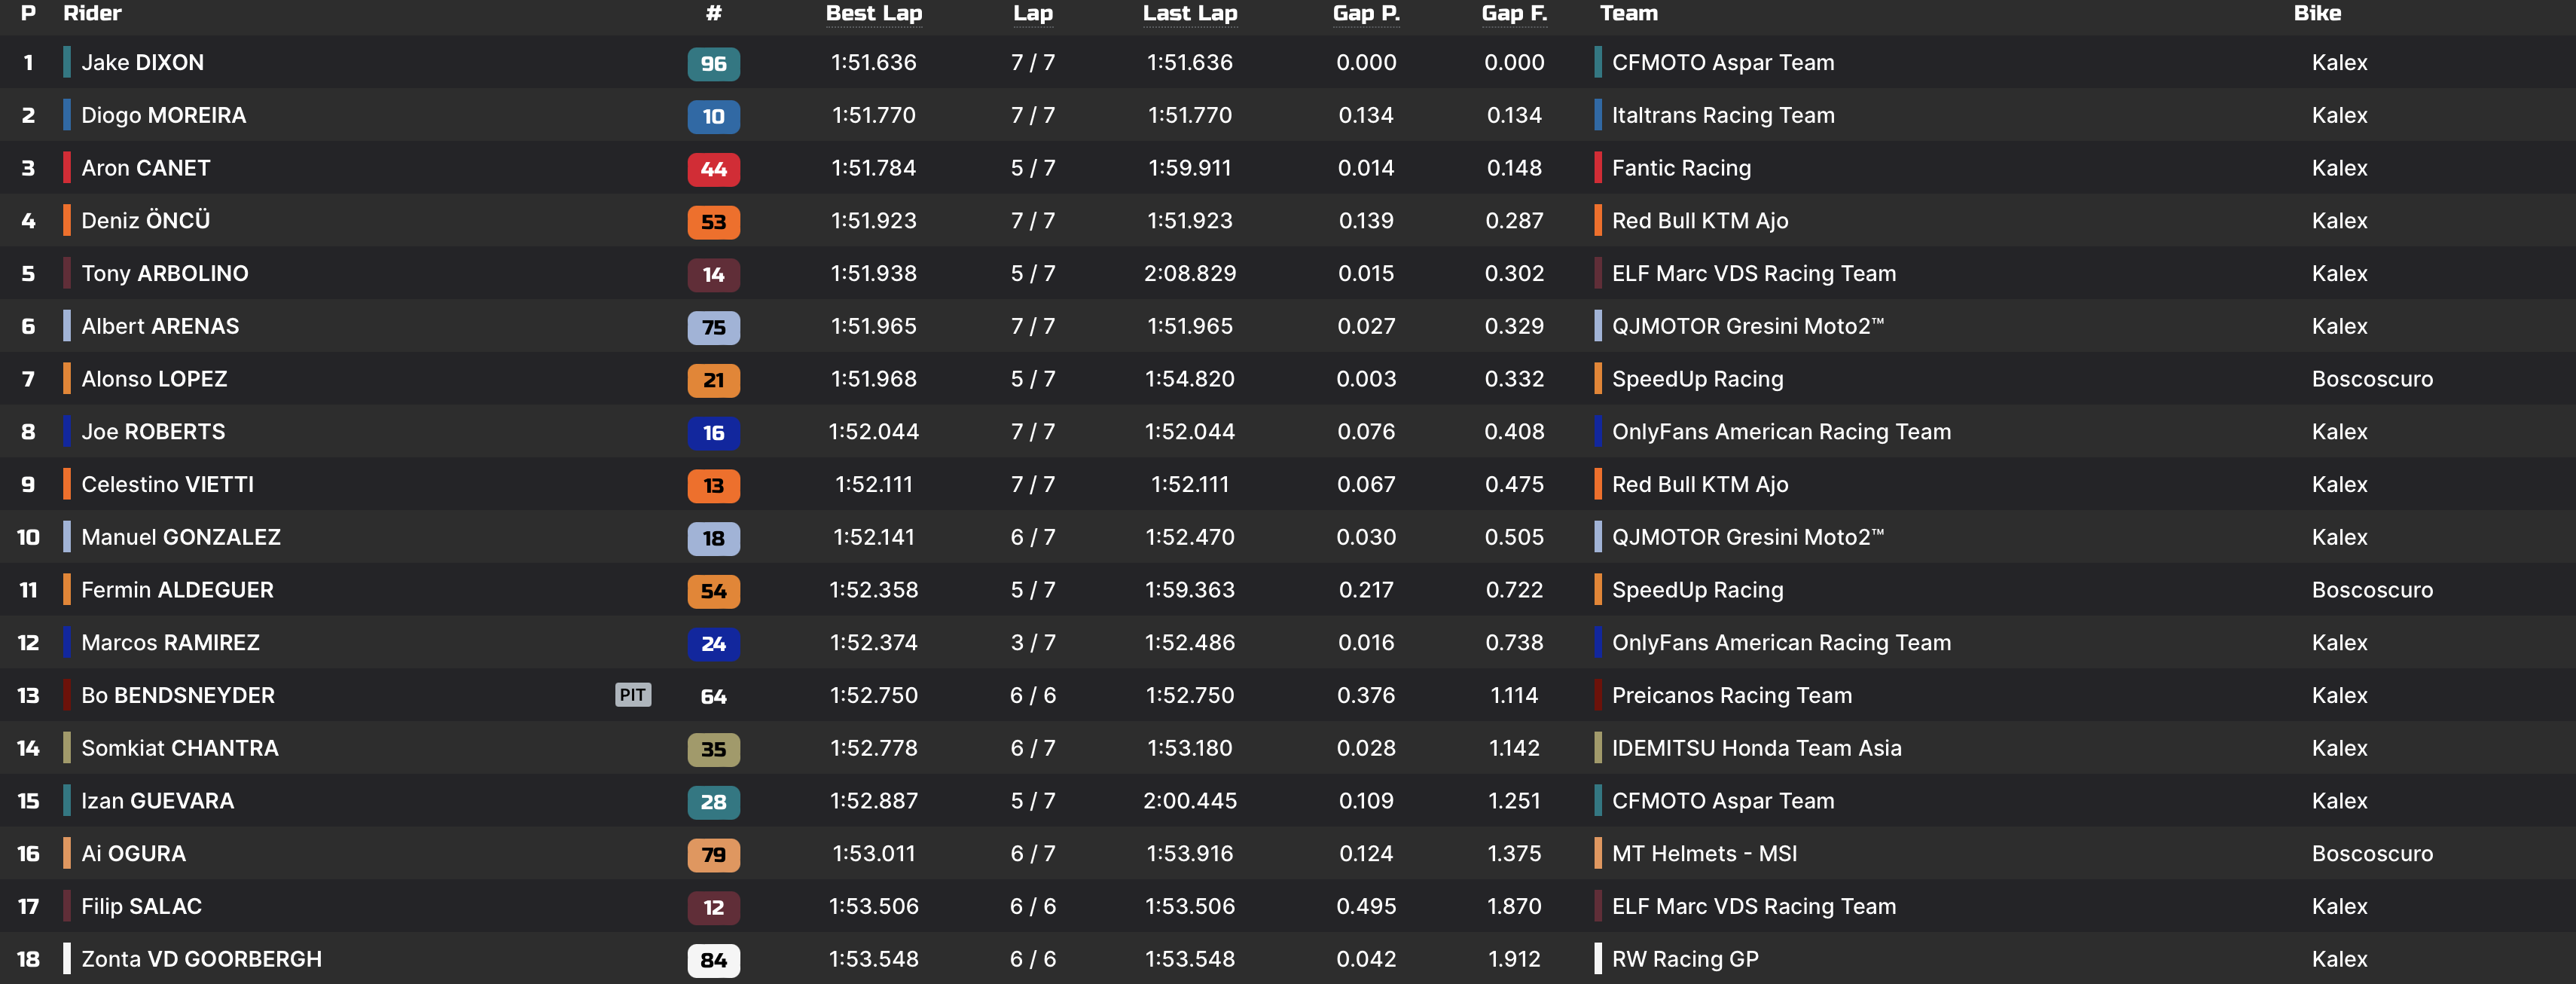
Task: Click the Italtrans Racing Team name
Action: pyautogui.click(x=1722, y=116)
